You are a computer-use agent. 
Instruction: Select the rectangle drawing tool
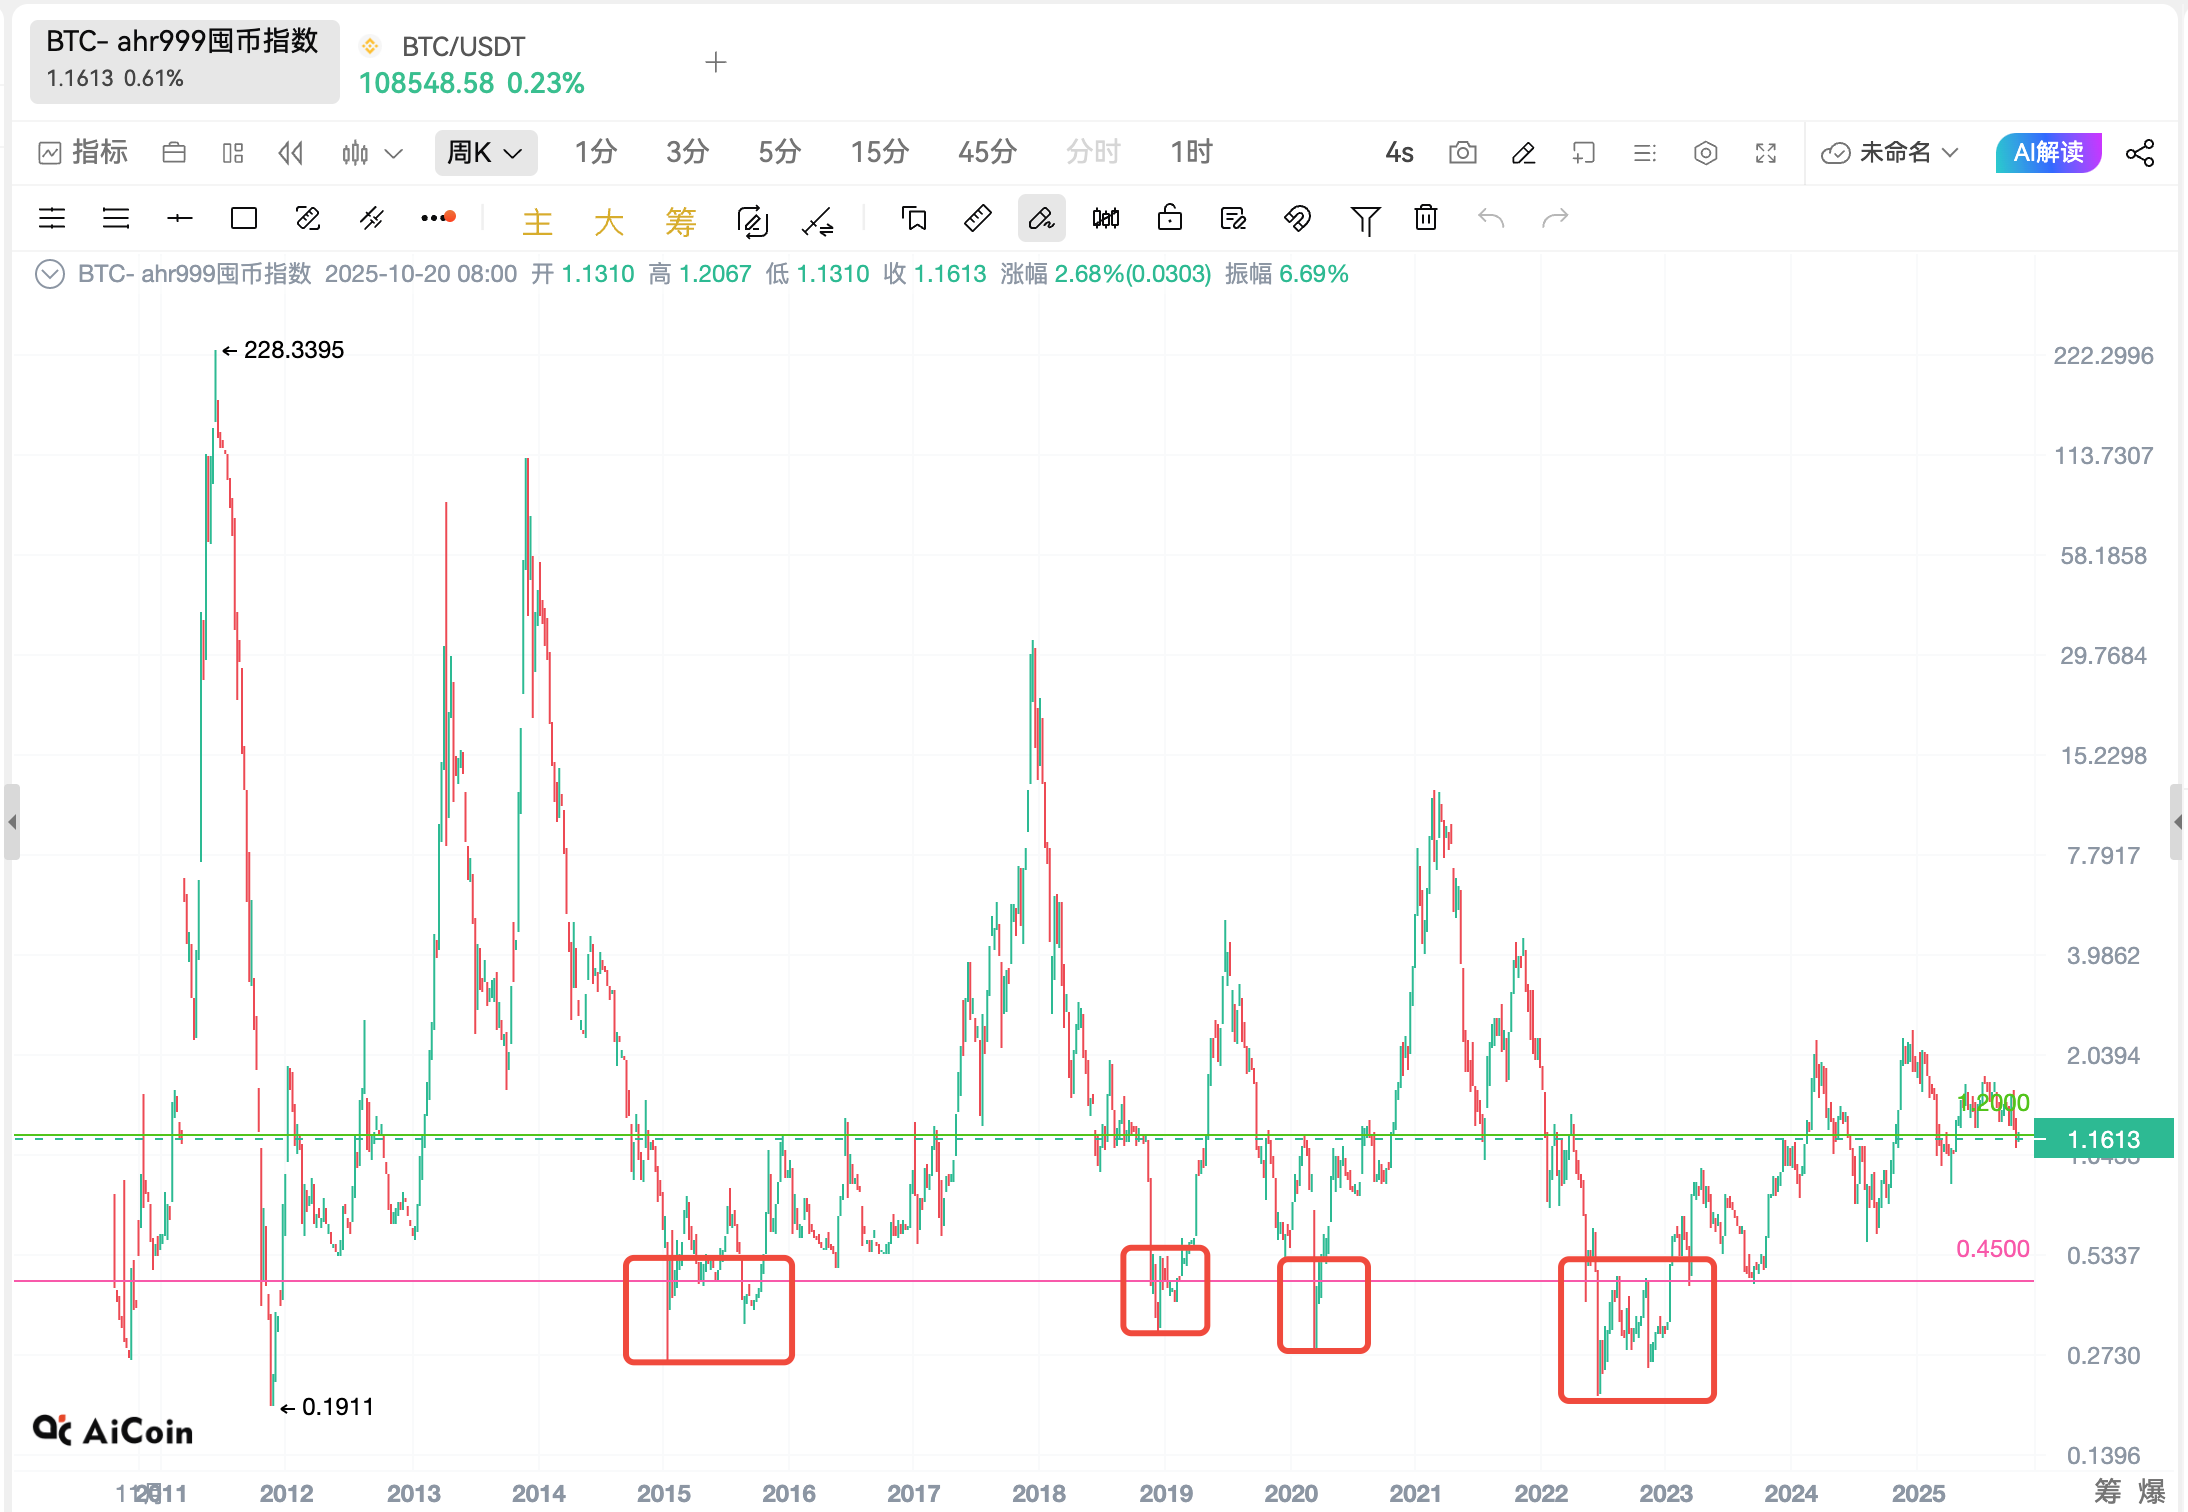[243, 218]
